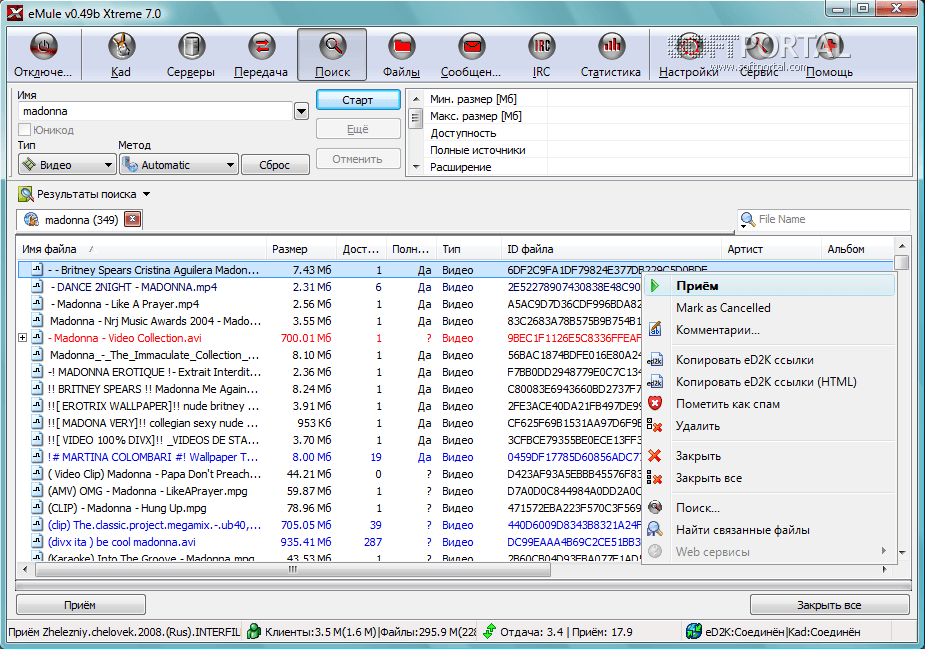Open the Файлы shared files icon
Screen dimensions: 925x649
pos(402,47)
